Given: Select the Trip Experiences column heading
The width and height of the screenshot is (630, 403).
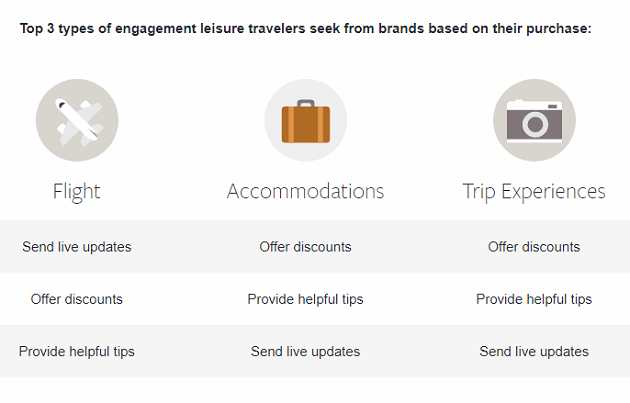Looking at the screenshot, I should (x=534, y=192).
